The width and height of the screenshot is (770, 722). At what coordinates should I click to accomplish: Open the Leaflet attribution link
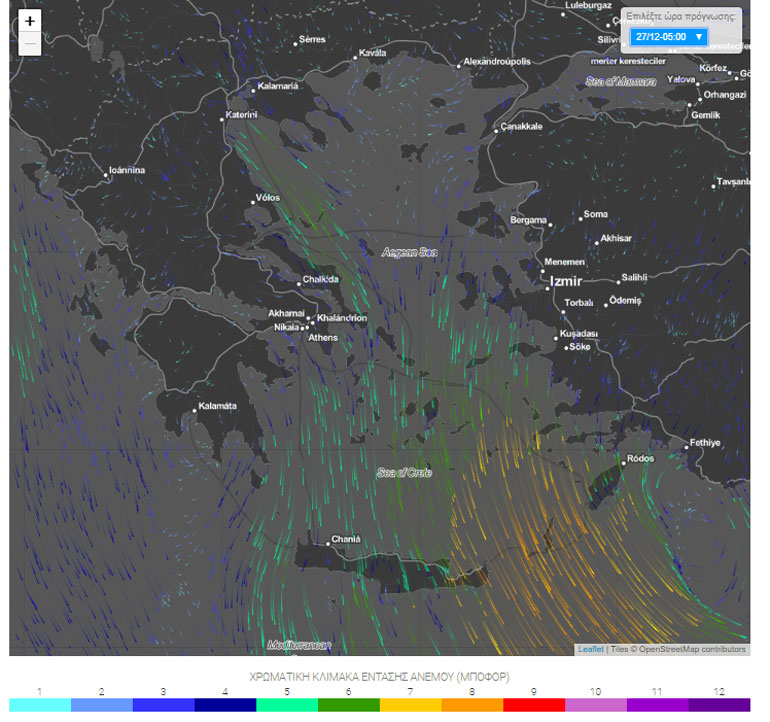(x=590, y=649)
